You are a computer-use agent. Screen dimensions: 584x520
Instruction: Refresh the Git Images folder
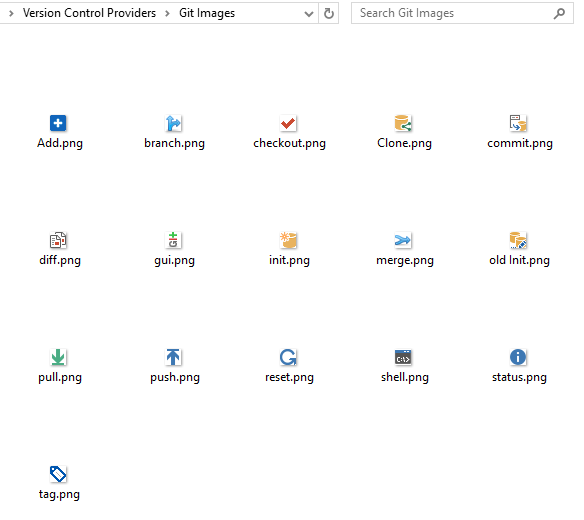pos(328,13)
